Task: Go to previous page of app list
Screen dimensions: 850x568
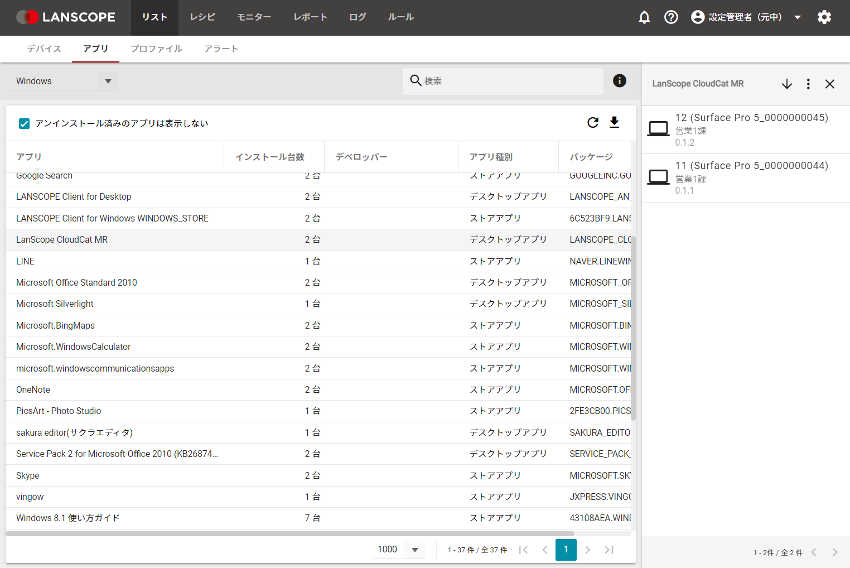Action: coord(545,550)
